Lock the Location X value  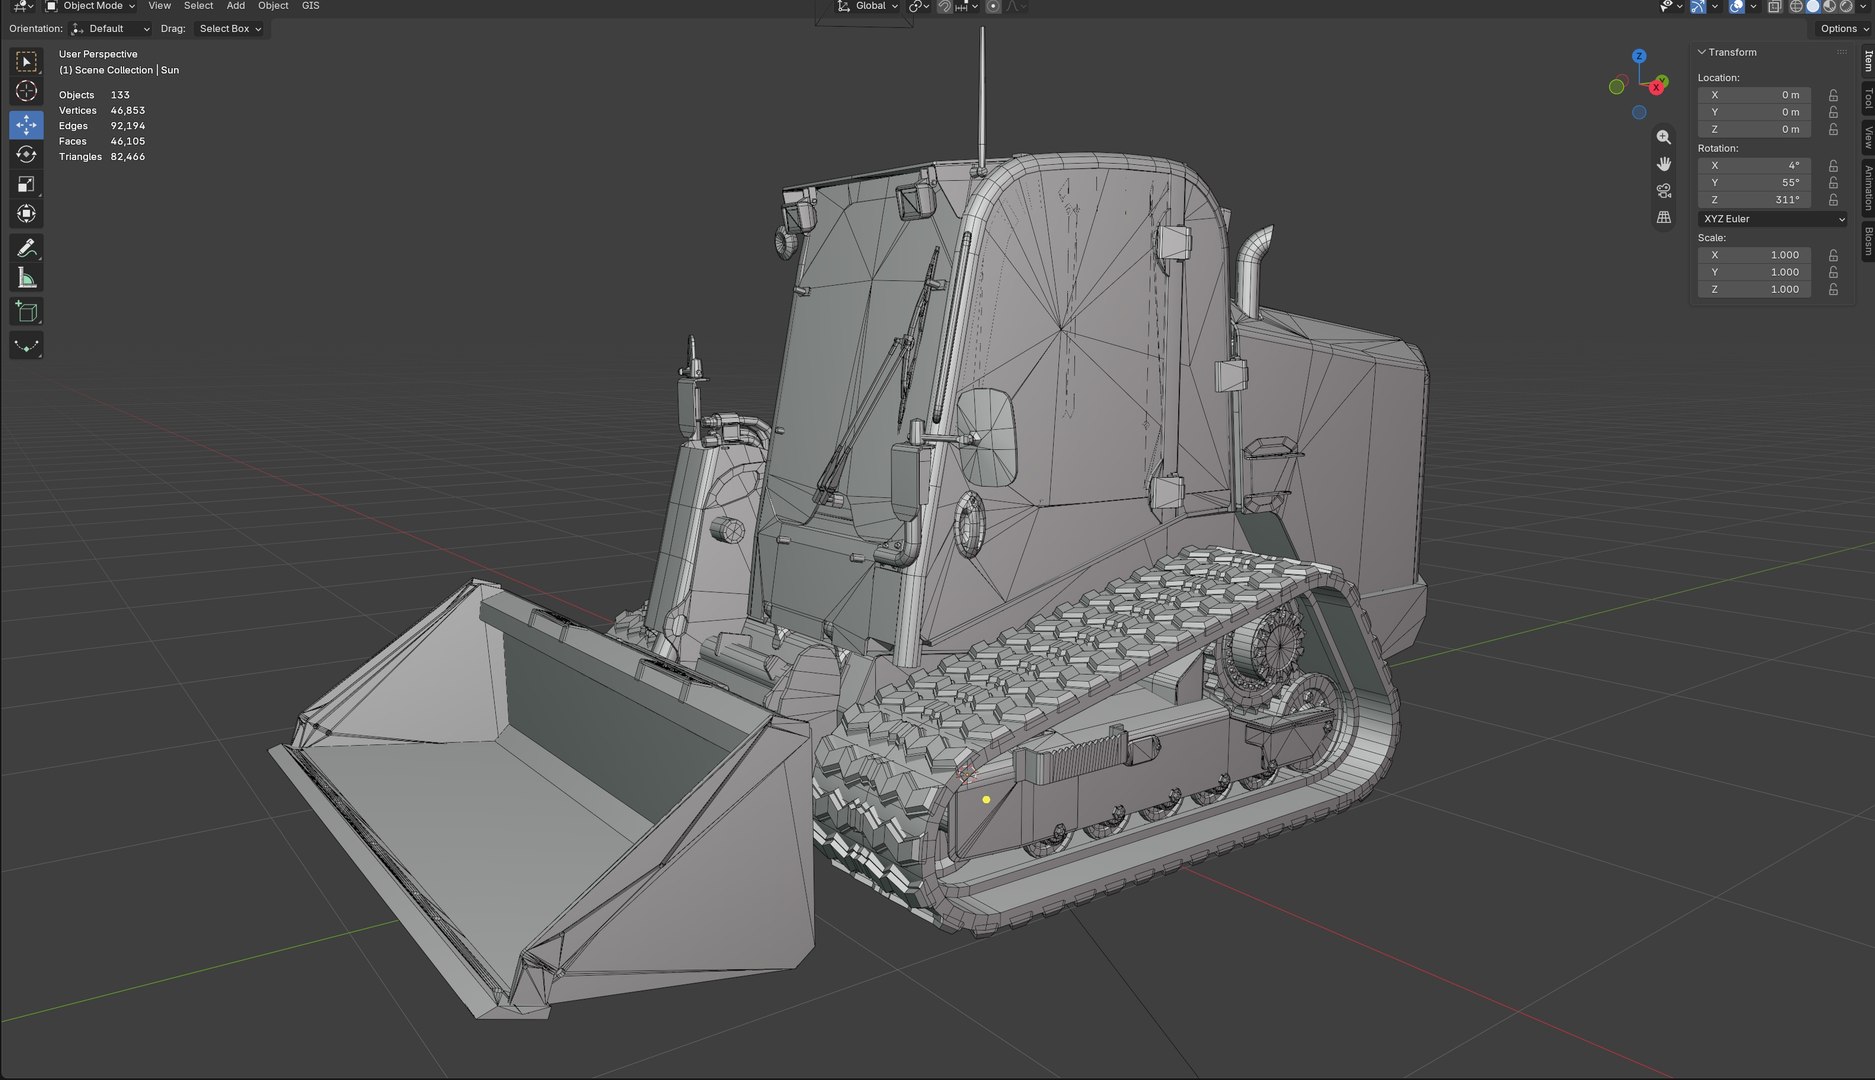(x=1833, y=95)
